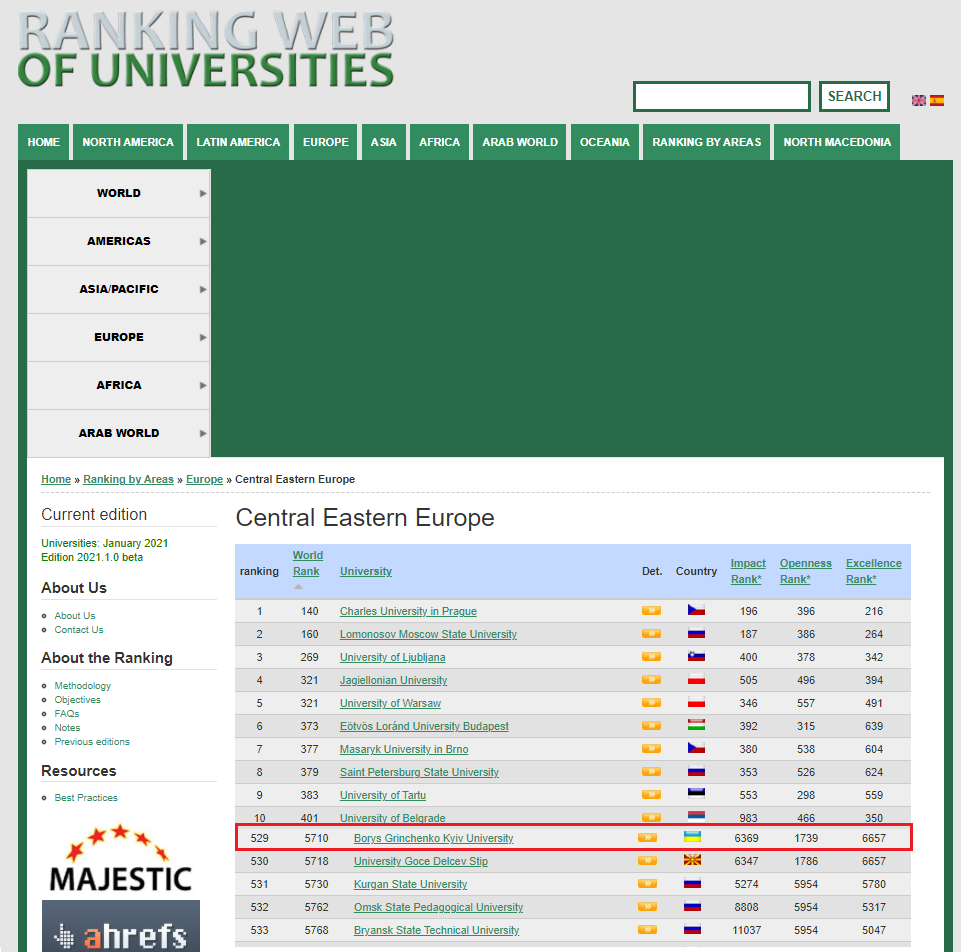Open details icon for Borys Grinchenko Kyiv University
This screenshot has width=961, height=952.
click(x=647, y=838)
